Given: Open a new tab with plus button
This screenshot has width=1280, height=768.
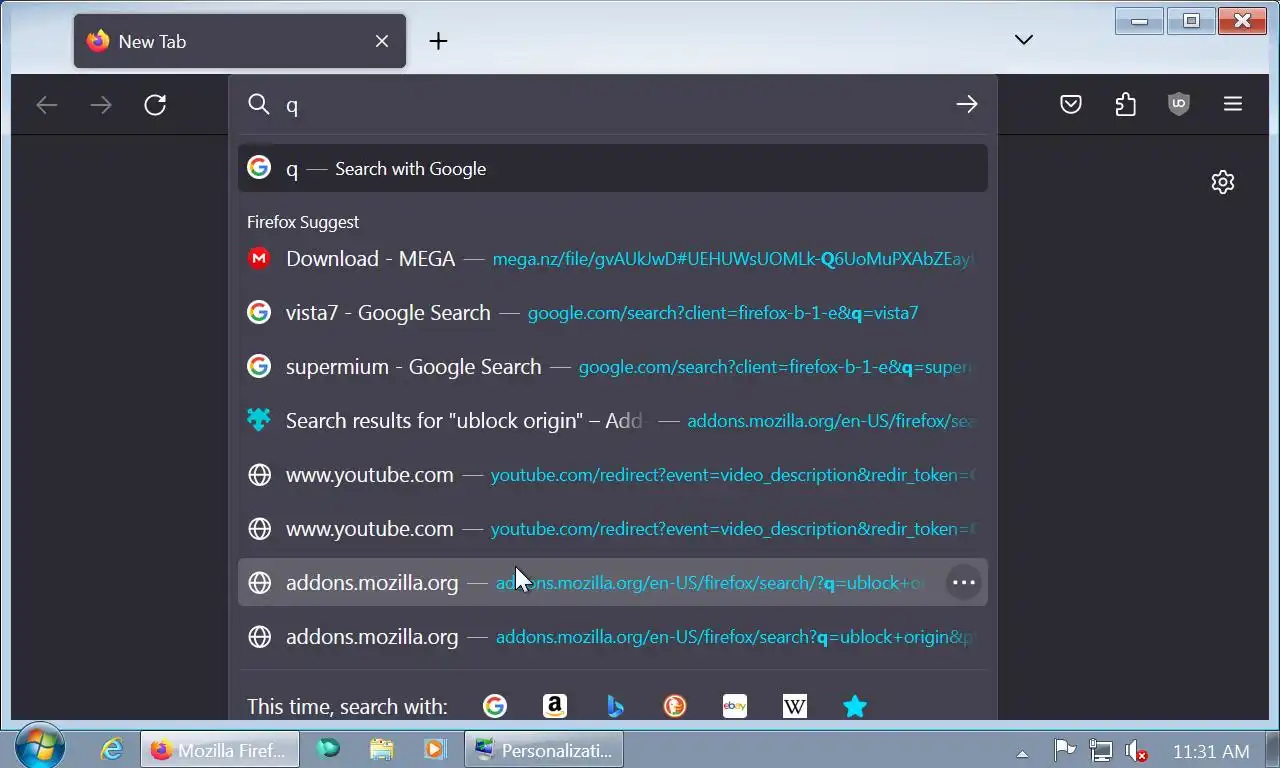Looking at the screenshot, I should [438, 41].
